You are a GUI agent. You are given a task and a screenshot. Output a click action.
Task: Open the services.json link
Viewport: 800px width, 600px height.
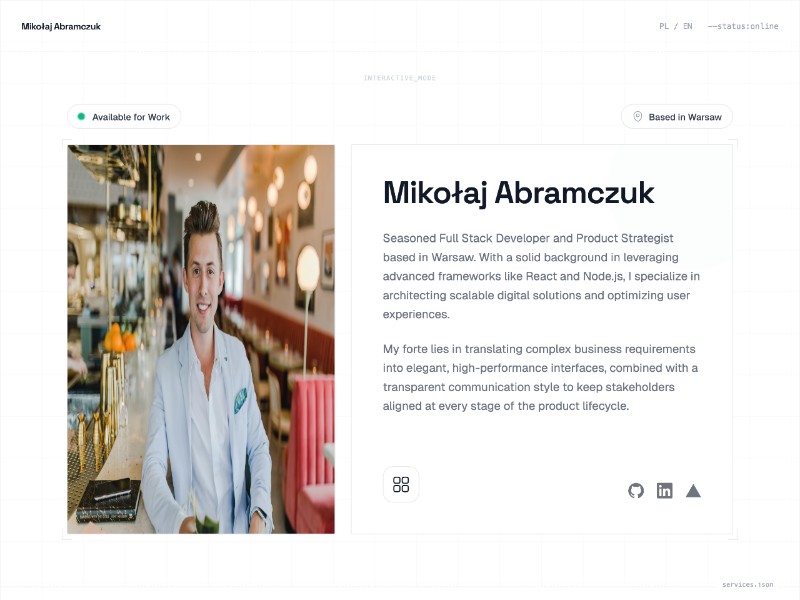pos(747,585)
